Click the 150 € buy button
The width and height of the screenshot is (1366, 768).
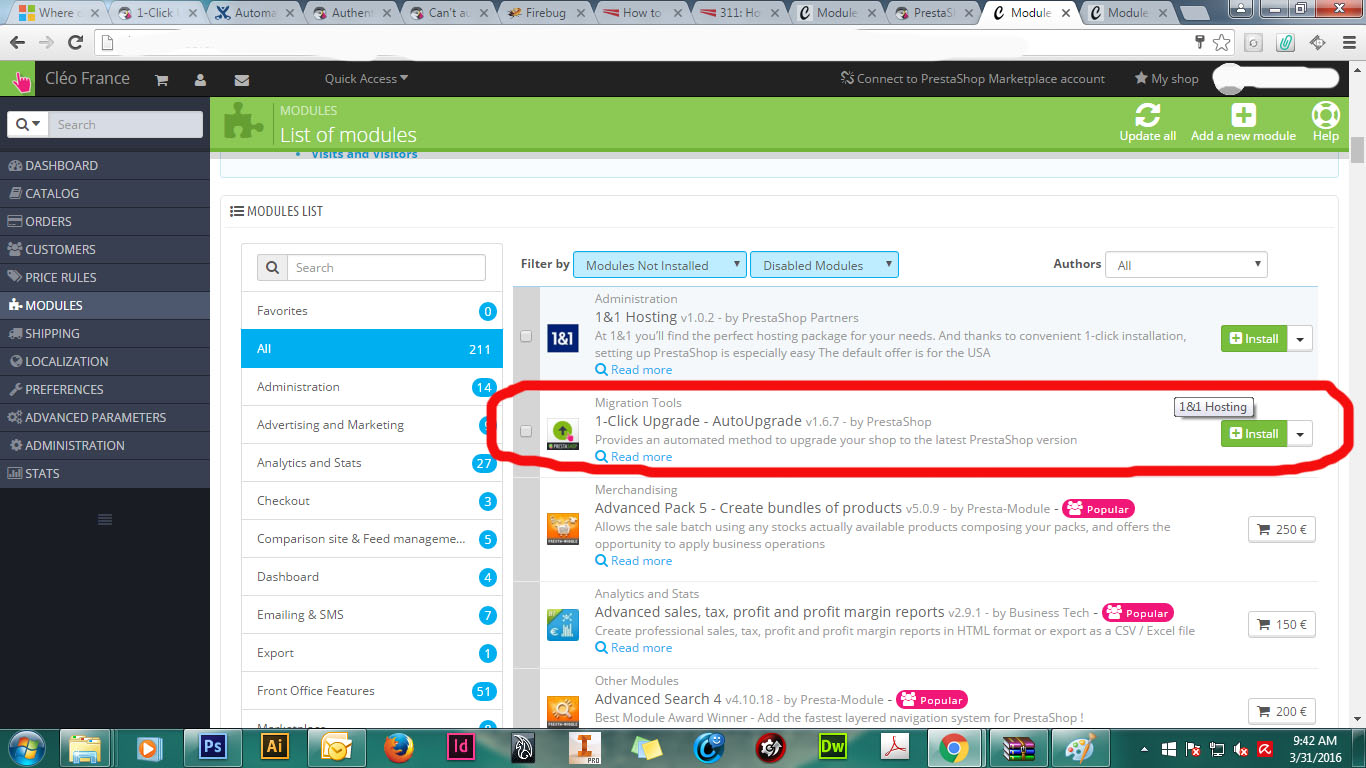pyautogui.click(x=1282, y=625)
